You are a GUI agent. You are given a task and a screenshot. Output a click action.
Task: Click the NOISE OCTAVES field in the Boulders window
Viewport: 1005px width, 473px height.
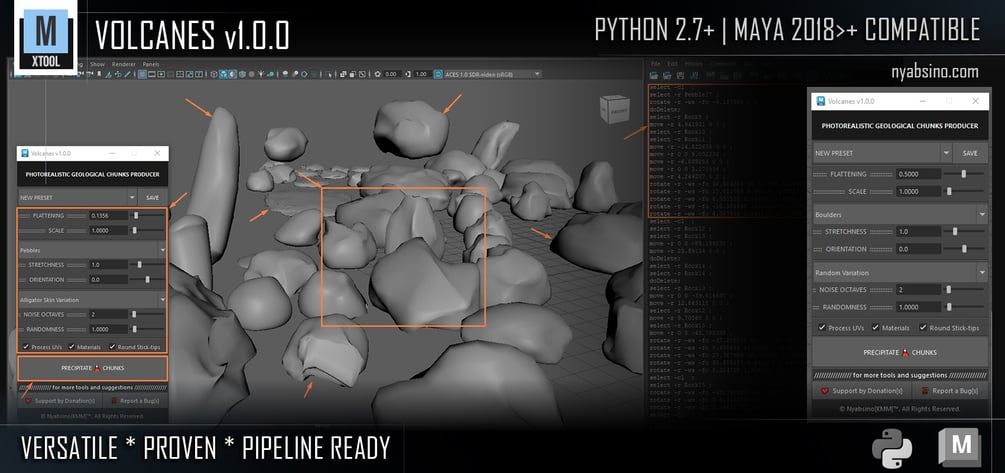click(919, 290)
